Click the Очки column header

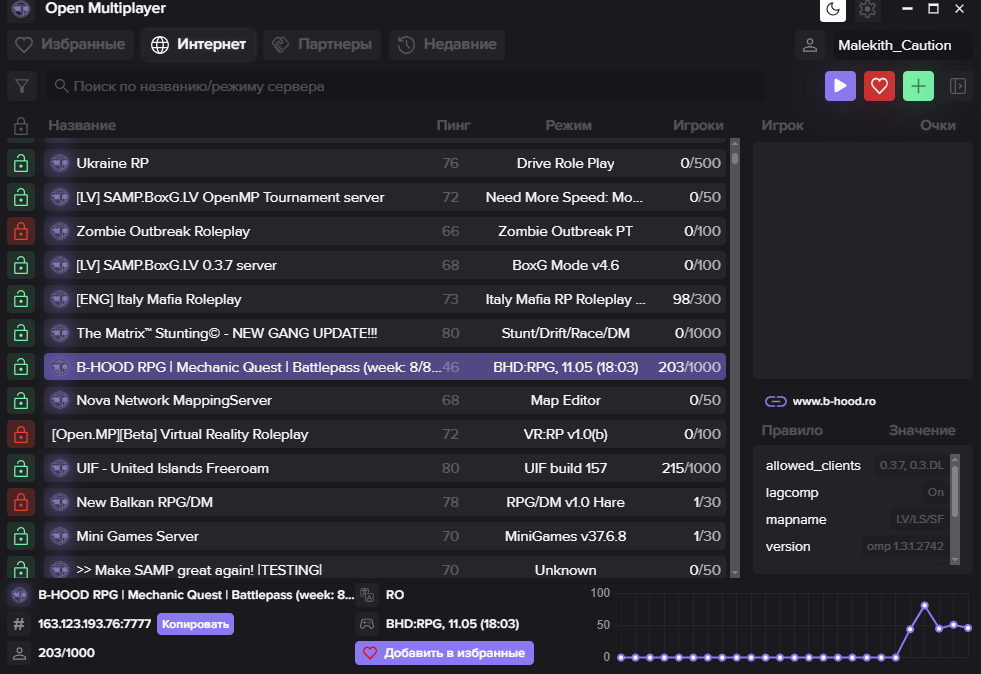coord(937,125)
